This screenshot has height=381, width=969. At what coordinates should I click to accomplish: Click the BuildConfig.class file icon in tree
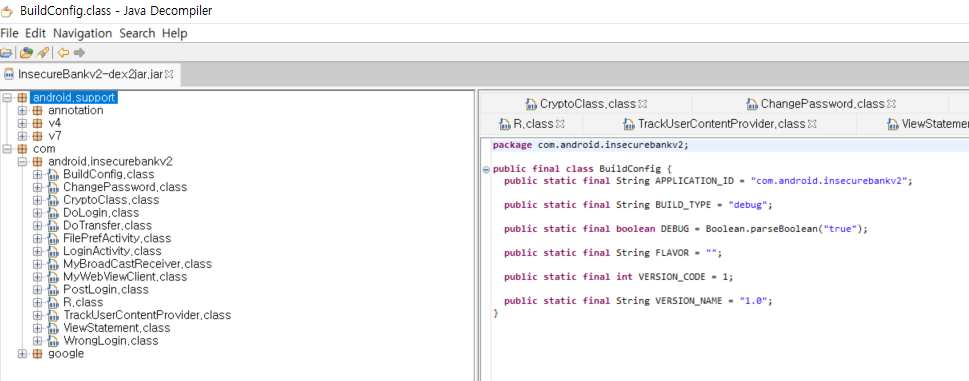pyautogui.click(x=53, y=174)
